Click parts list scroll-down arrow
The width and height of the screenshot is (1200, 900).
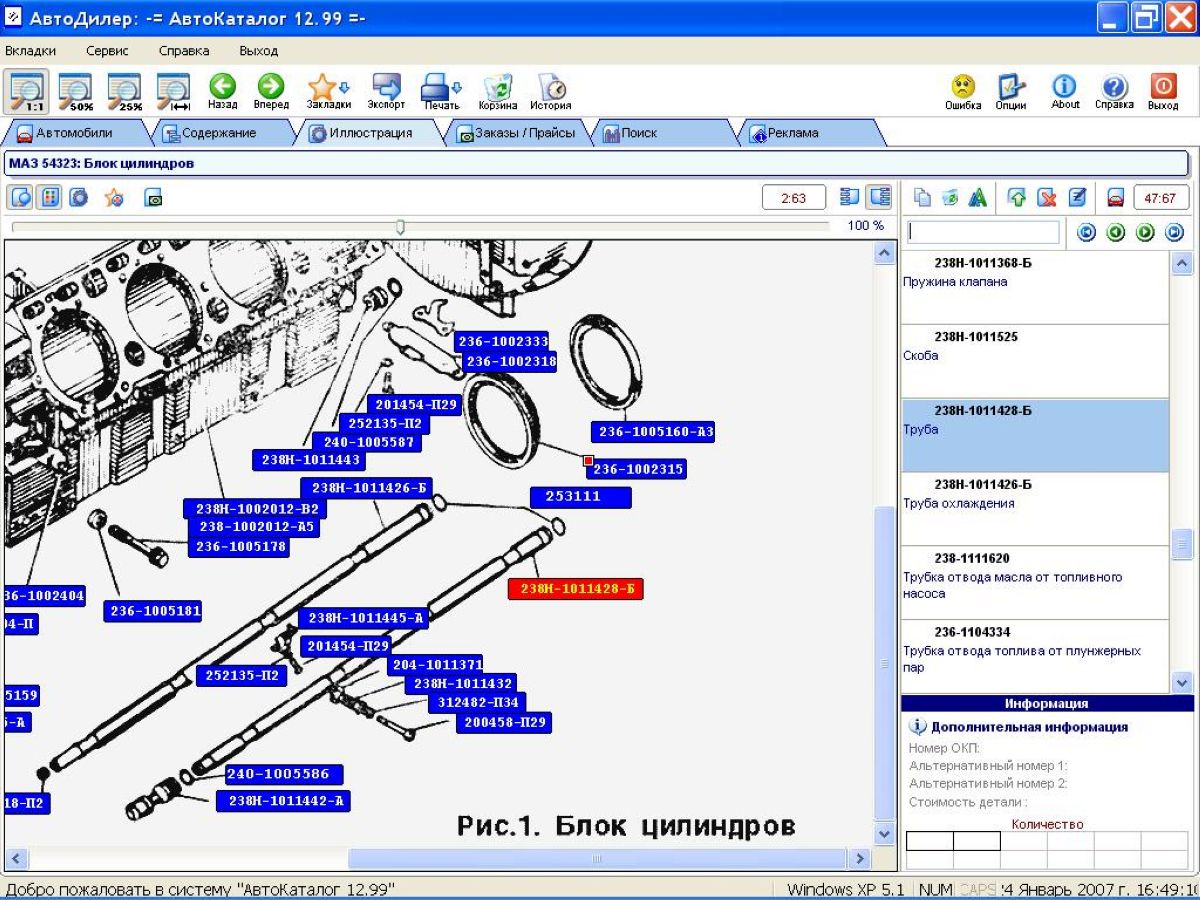click(1182, 682)
